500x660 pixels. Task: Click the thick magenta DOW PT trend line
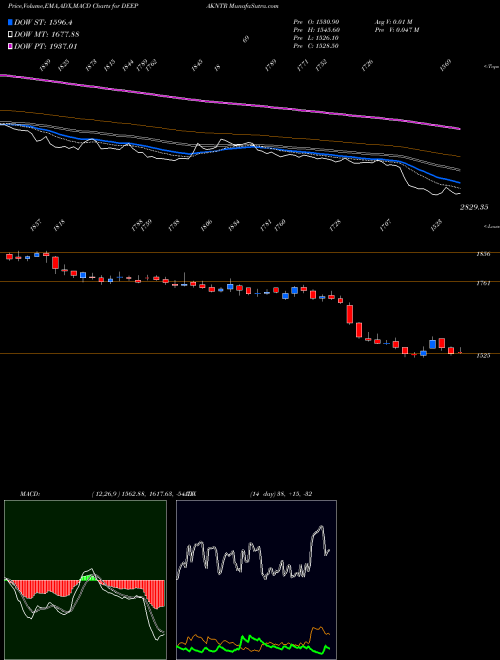pyautogui.click(x=231, y=103)
